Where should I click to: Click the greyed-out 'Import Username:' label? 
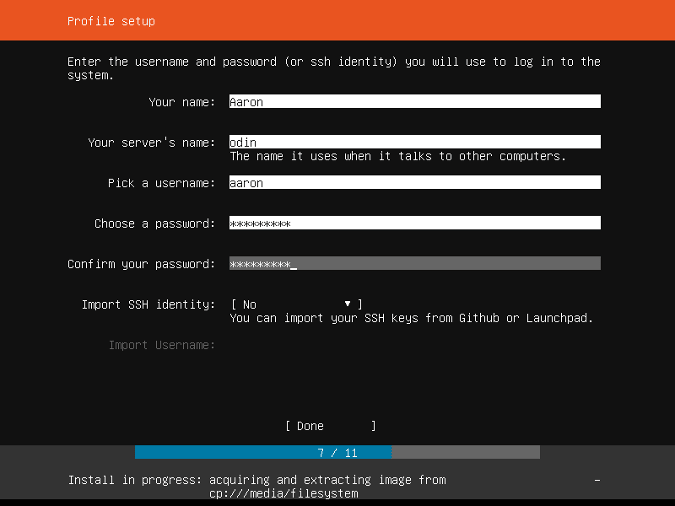click(161, 345)
